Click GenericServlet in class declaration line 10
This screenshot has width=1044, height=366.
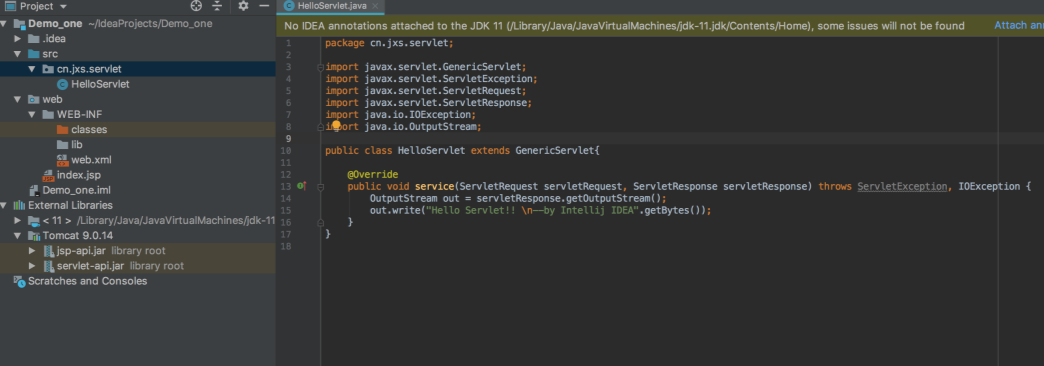[555, 150]
